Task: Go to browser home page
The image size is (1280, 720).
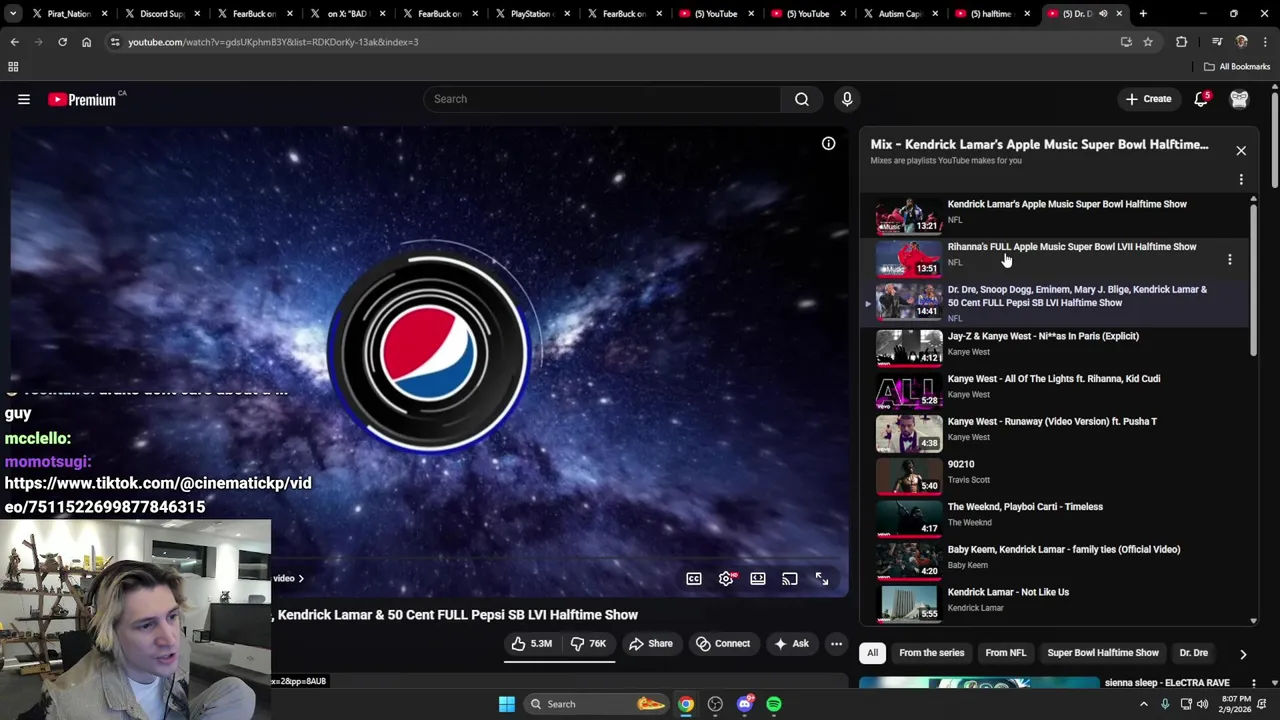Action: click(x=86, y=42)
